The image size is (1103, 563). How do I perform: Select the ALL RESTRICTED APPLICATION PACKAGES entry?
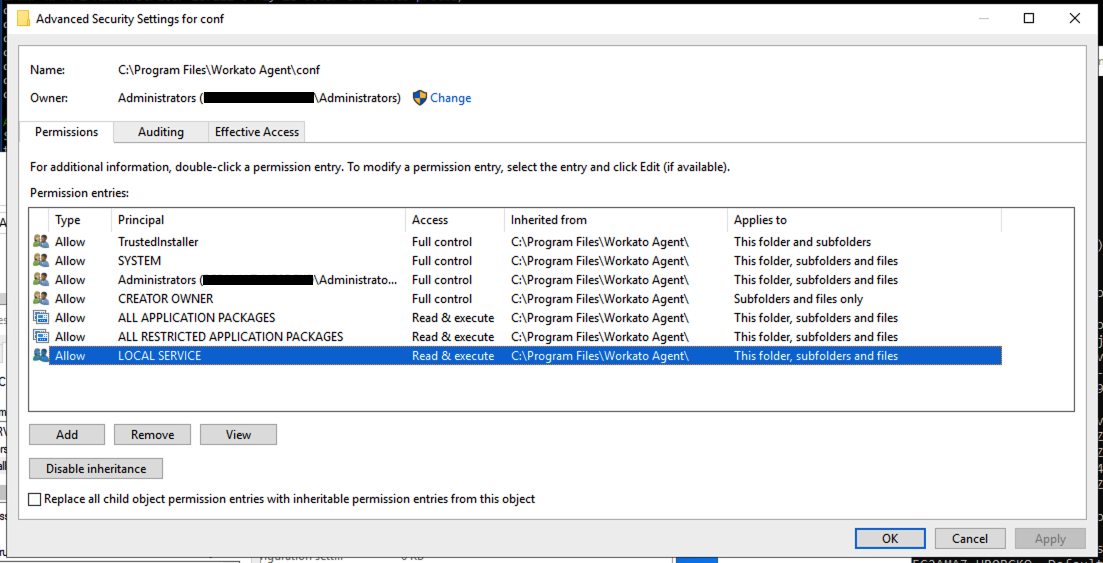[517, 336]
